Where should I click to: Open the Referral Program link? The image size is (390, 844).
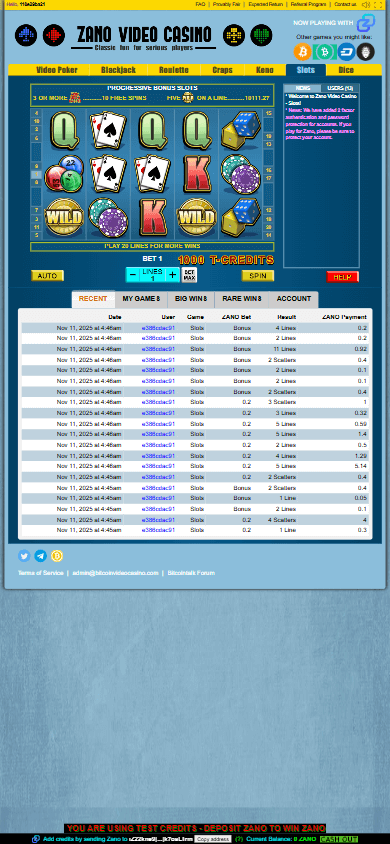point(309,4)
